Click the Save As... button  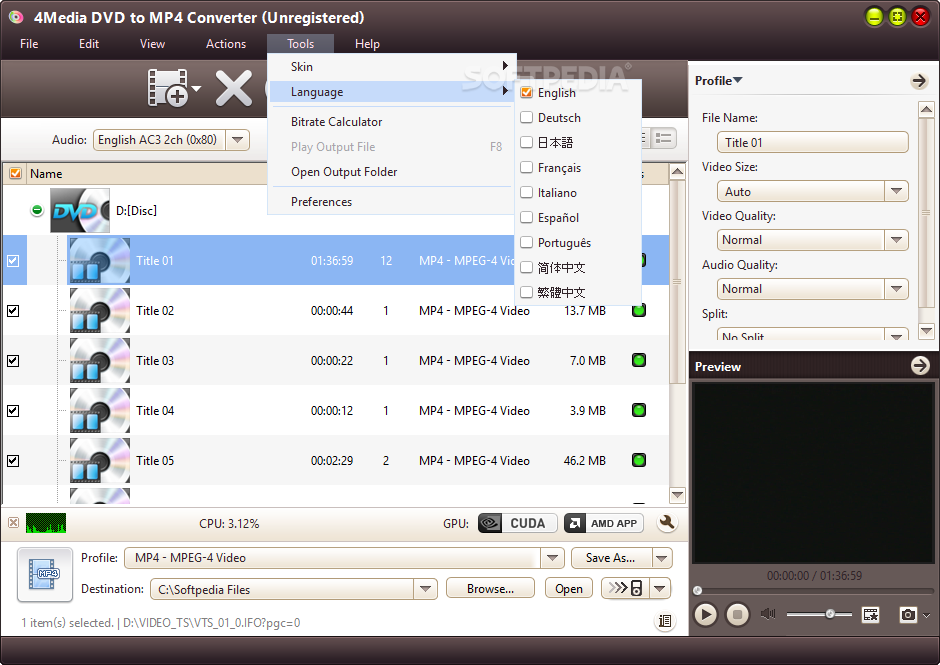611,558
